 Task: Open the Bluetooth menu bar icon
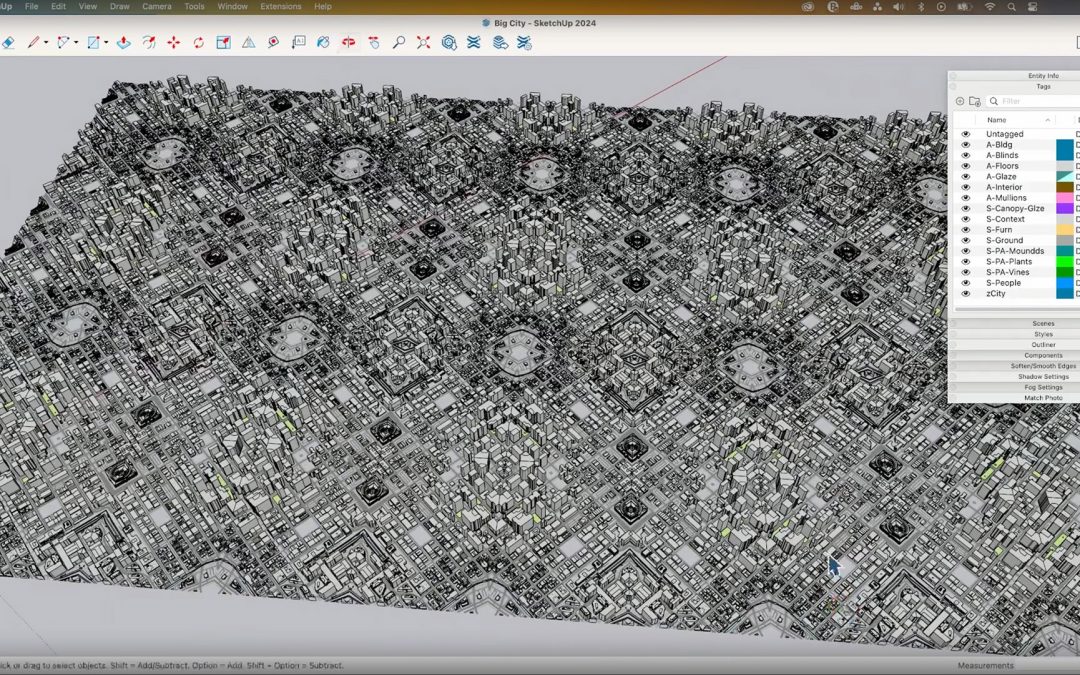pos(921,7)
